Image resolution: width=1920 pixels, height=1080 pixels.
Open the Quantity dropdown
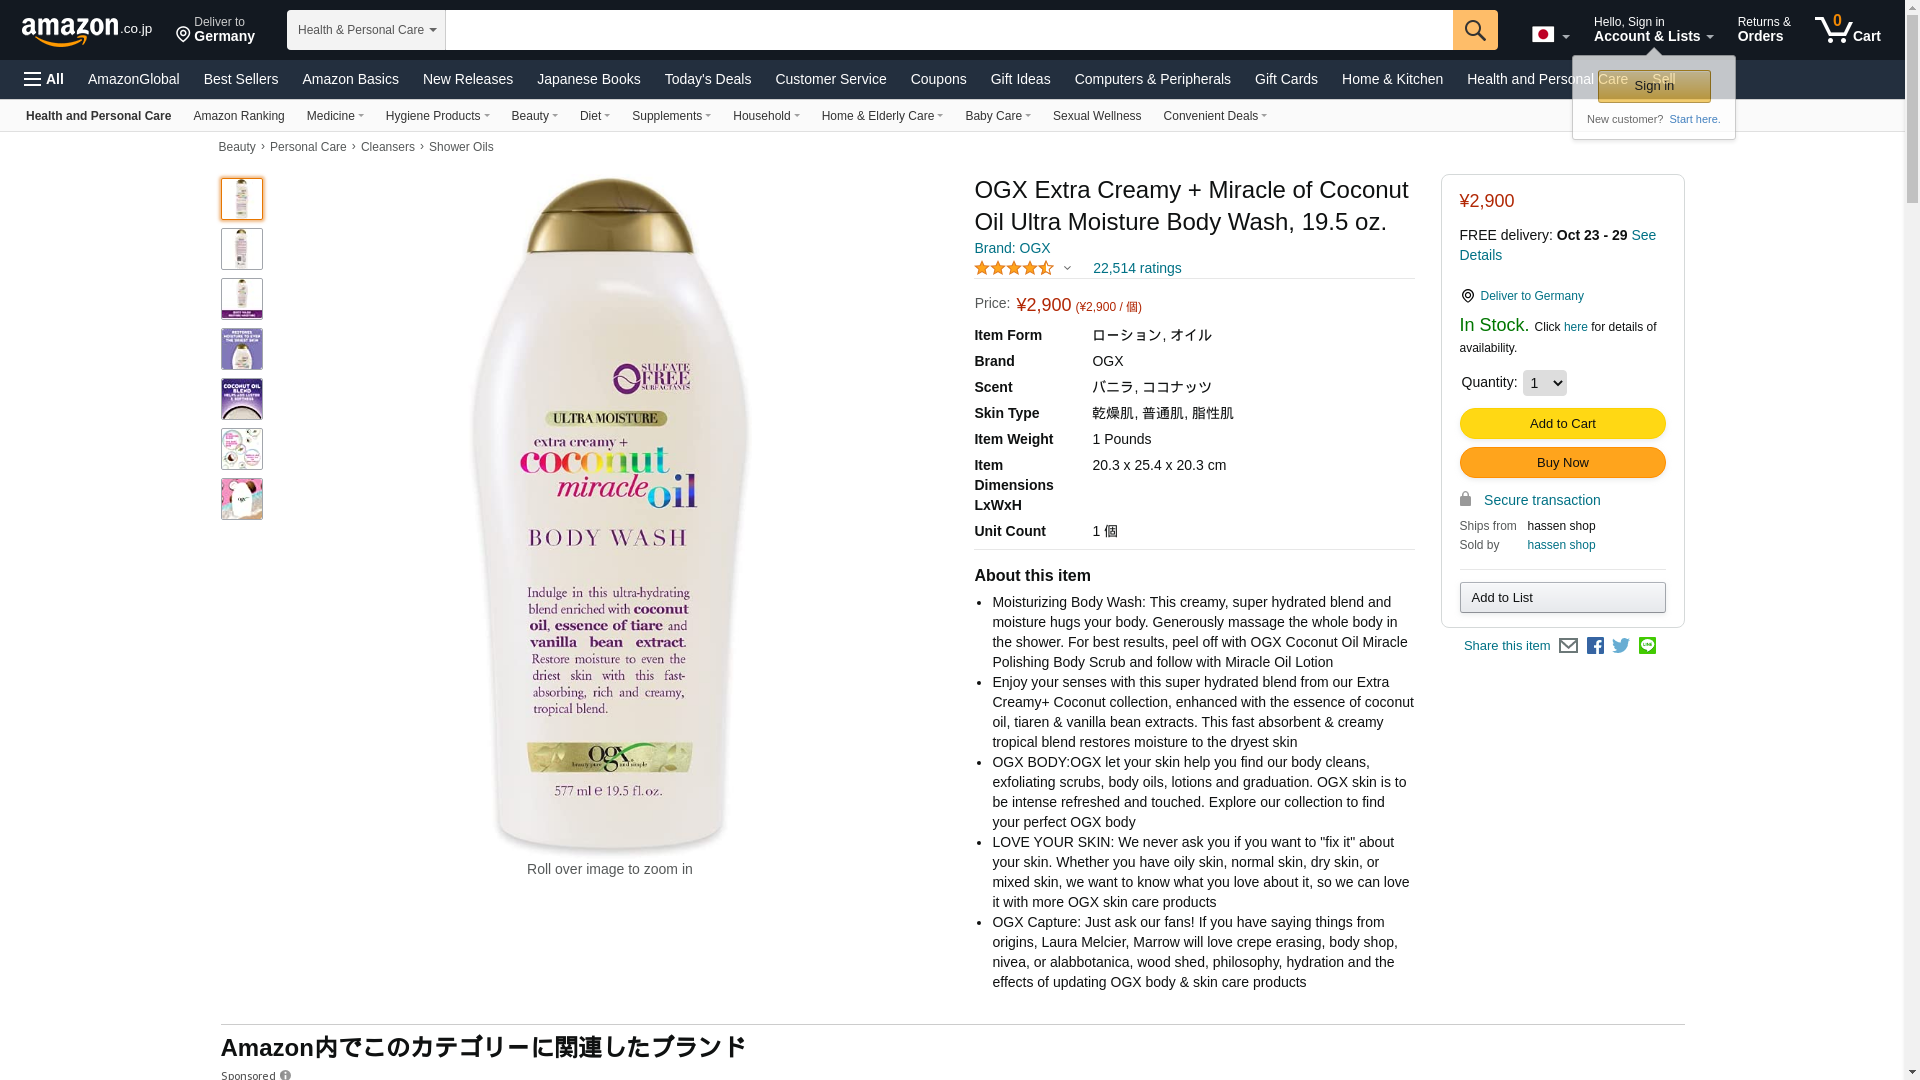1544,383
